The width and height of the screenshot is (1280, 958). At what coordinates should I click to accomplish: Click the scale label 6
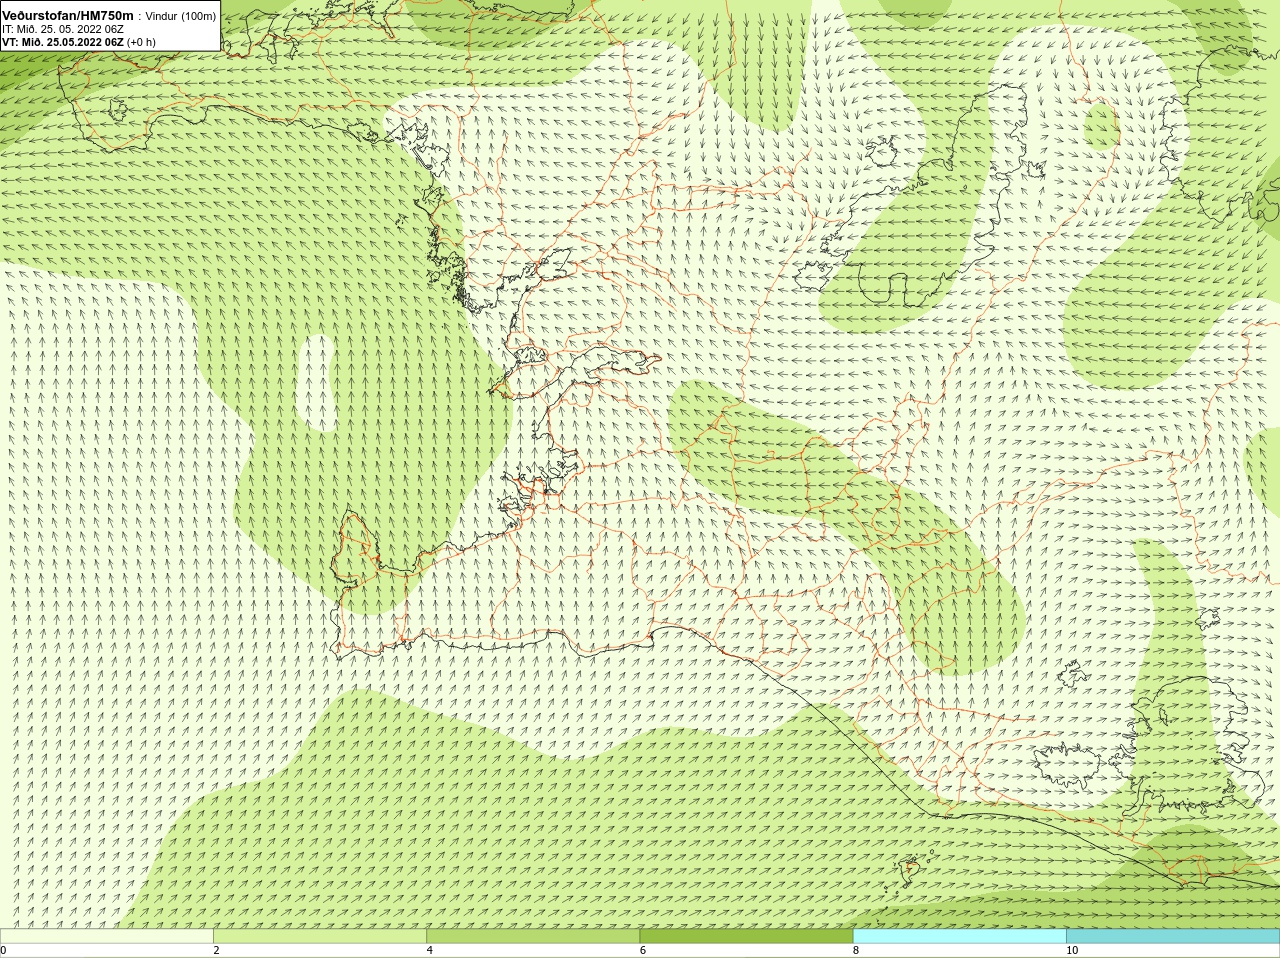[x=642, y=951]
